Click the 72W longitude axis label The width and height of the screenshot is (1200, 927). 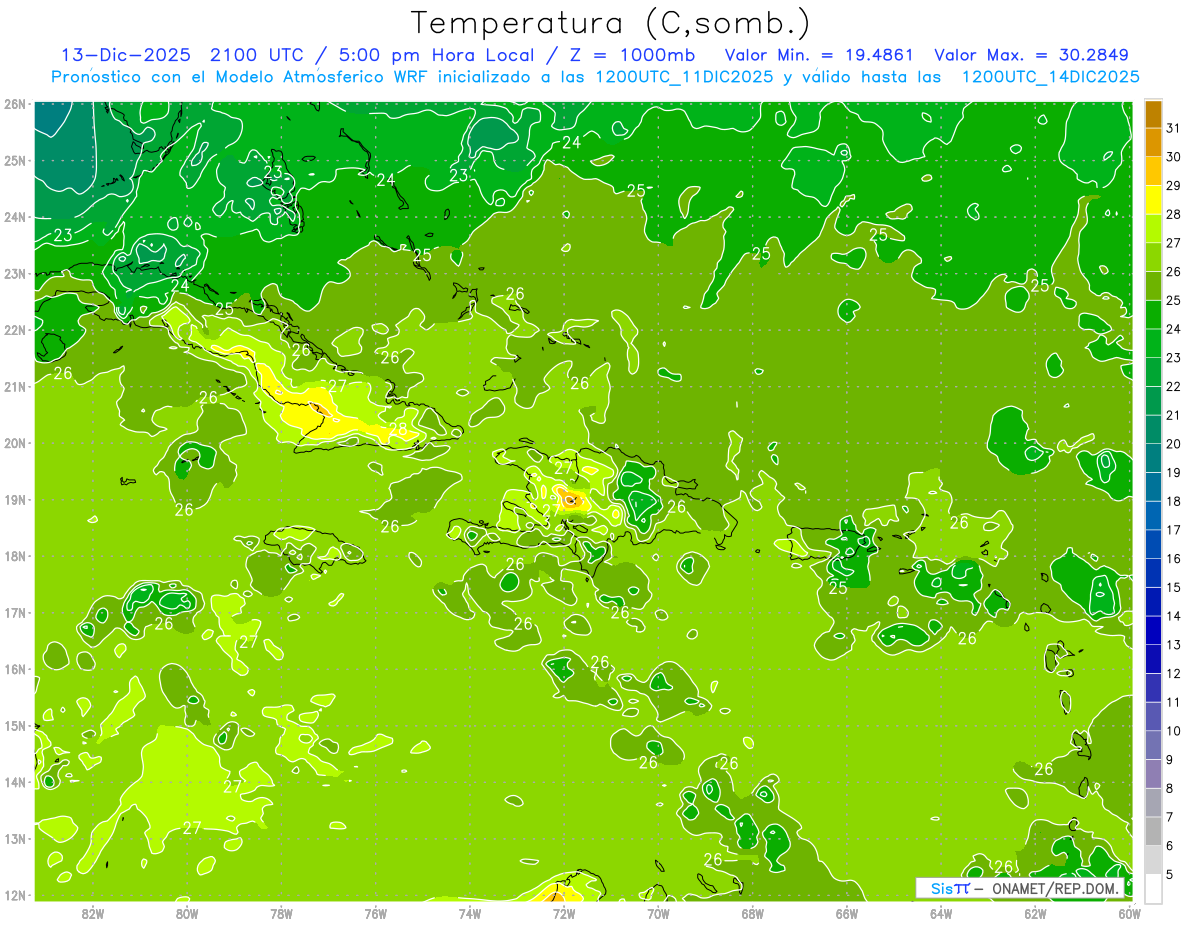point(564,913)
